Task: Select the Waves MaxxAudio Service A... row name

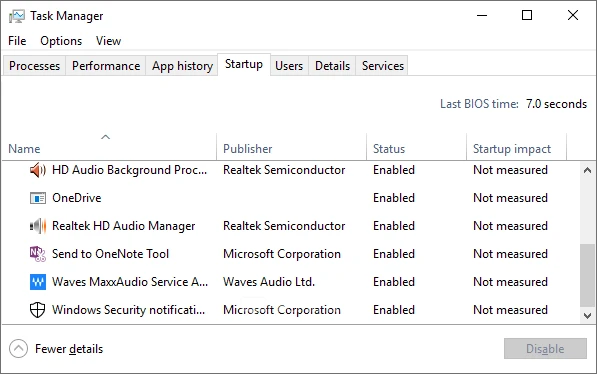Action: pos(130,282)
